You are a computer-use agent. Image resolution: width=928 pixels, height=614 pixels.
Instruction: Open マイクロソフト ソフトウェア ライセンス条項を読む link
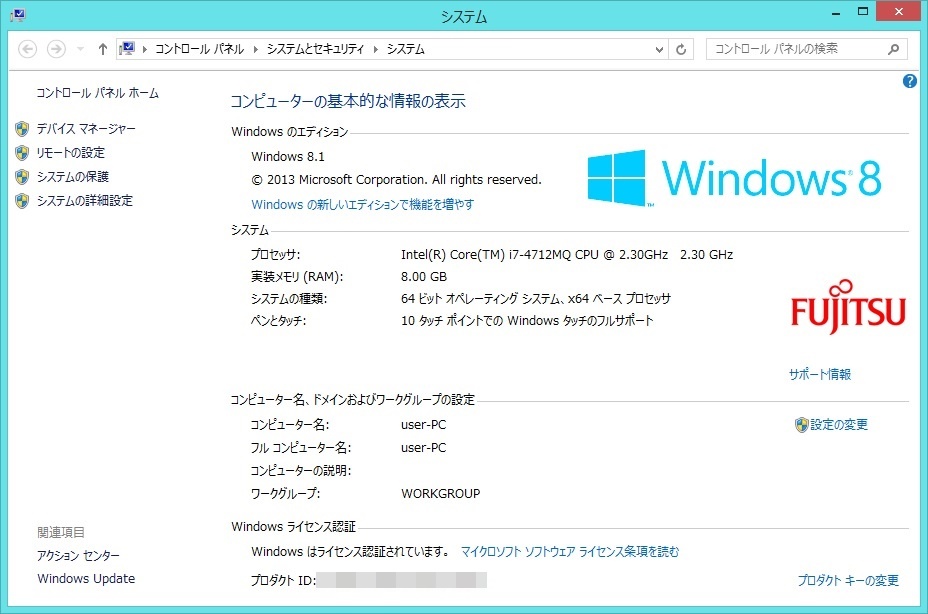click(570, 552)
